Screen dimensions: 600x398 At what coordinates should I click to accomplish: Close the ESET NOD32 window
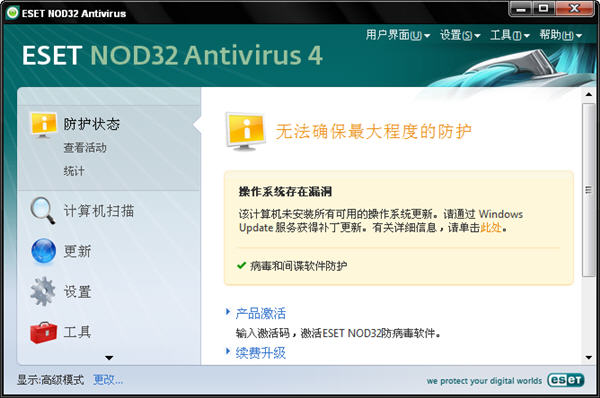pos(574,9)
